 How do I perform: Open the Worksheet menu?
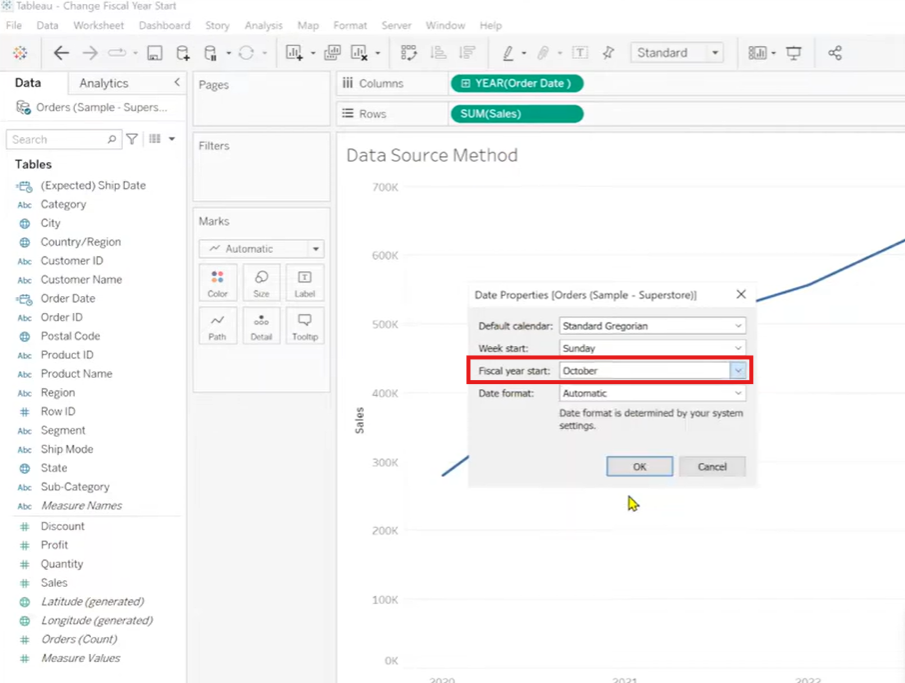[99, 25]
